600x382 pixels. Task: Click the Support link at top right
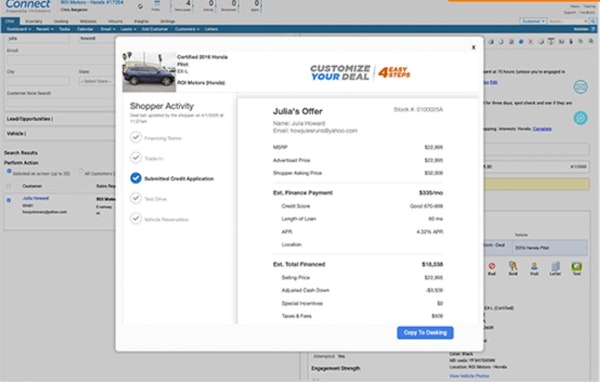pyautogui.click(x=569, y=12)
